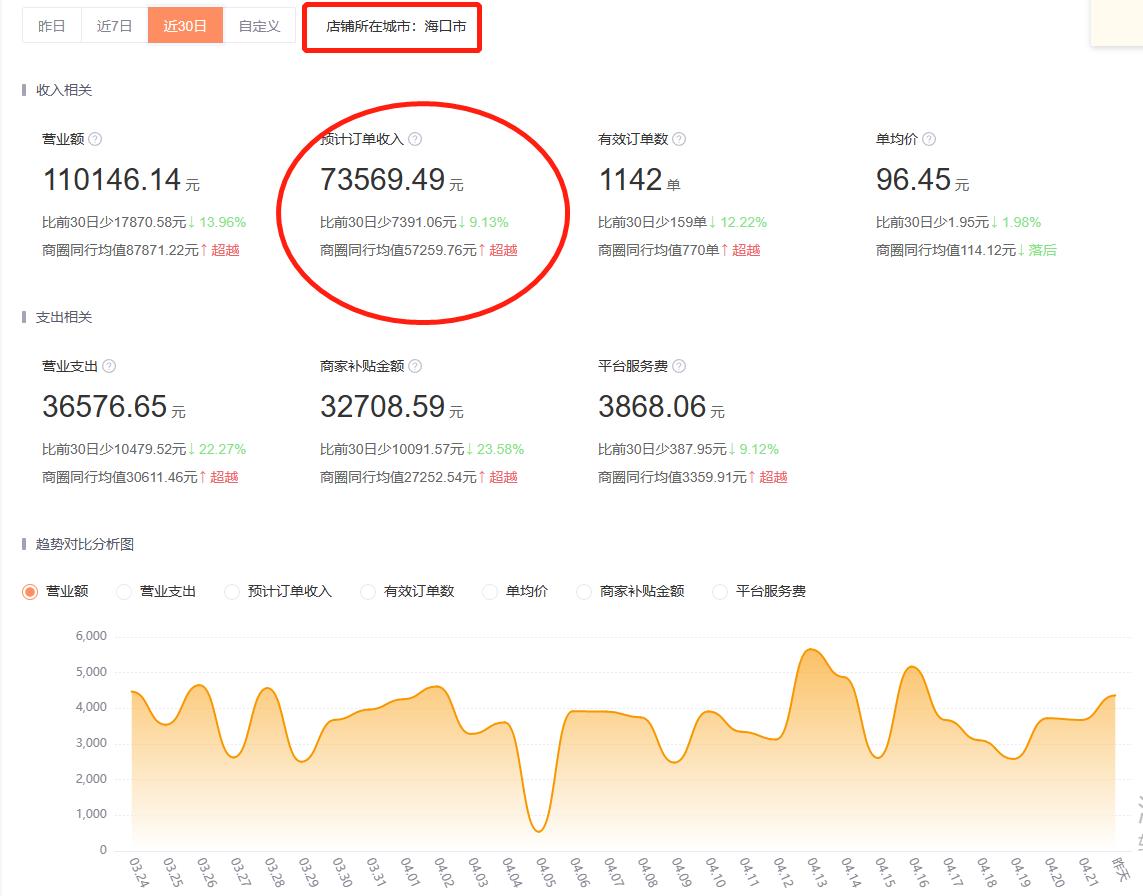Select 商家补贴金额 trend radio button

click(x=584, y=591)
